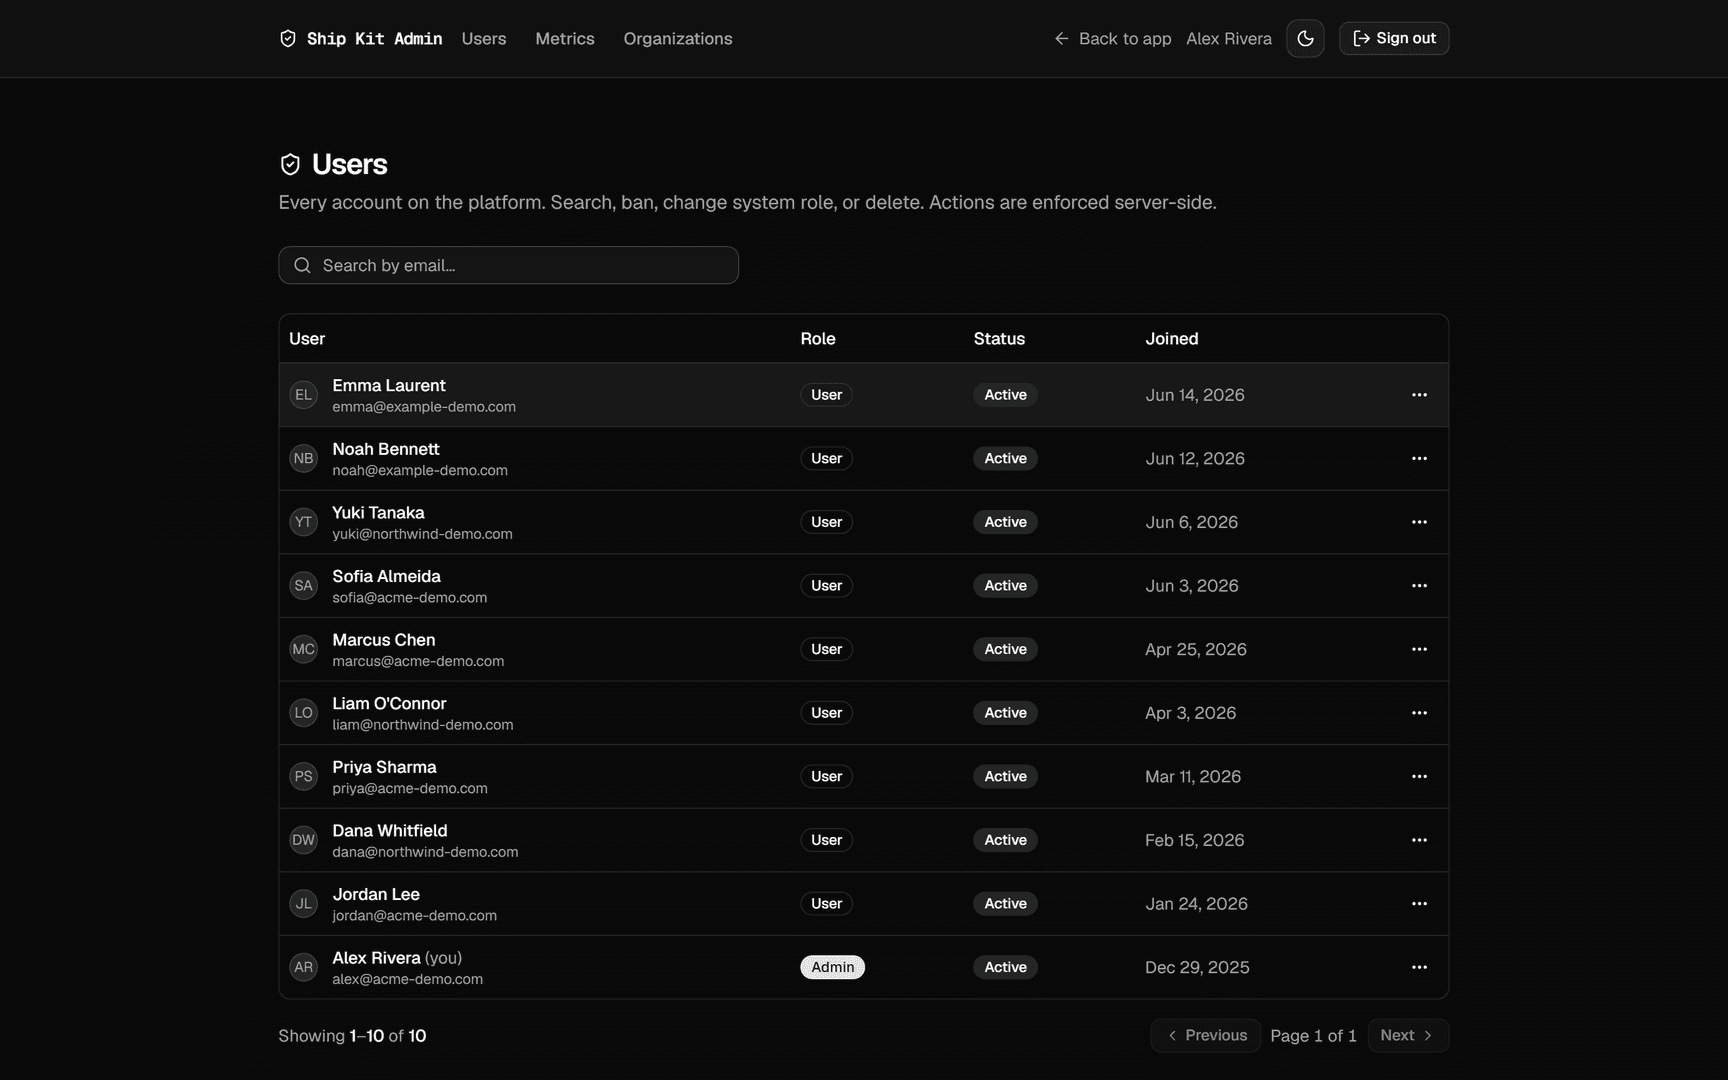
Task: Focus the Search by email field
Action: (x=508, y=265)
